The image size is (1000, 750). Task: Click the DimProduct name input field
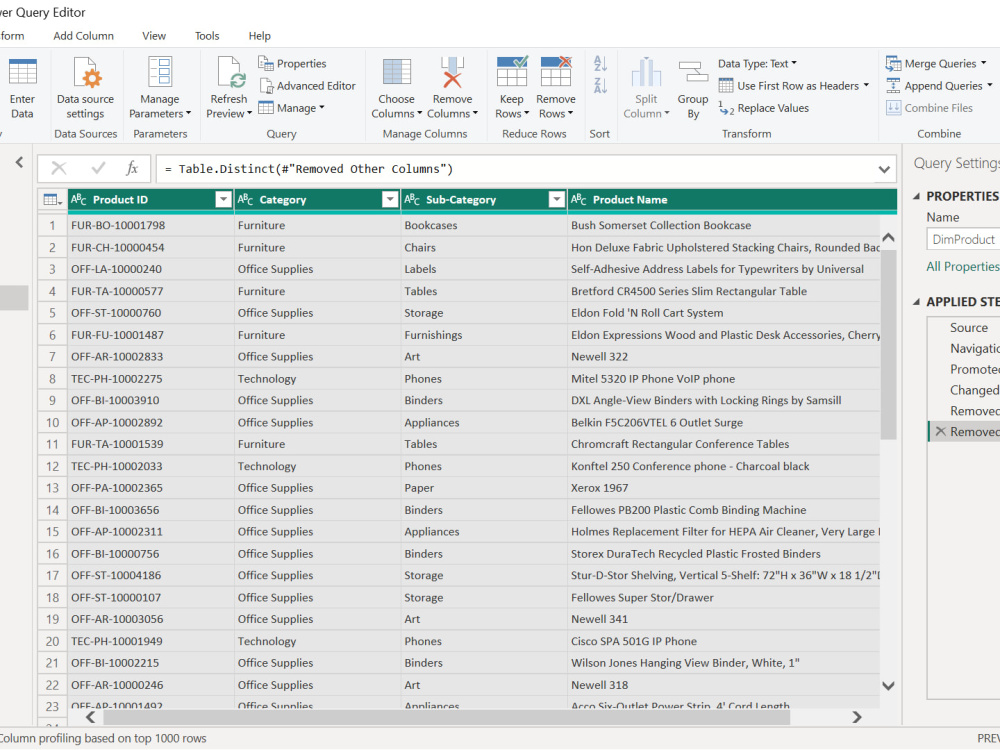963,239
